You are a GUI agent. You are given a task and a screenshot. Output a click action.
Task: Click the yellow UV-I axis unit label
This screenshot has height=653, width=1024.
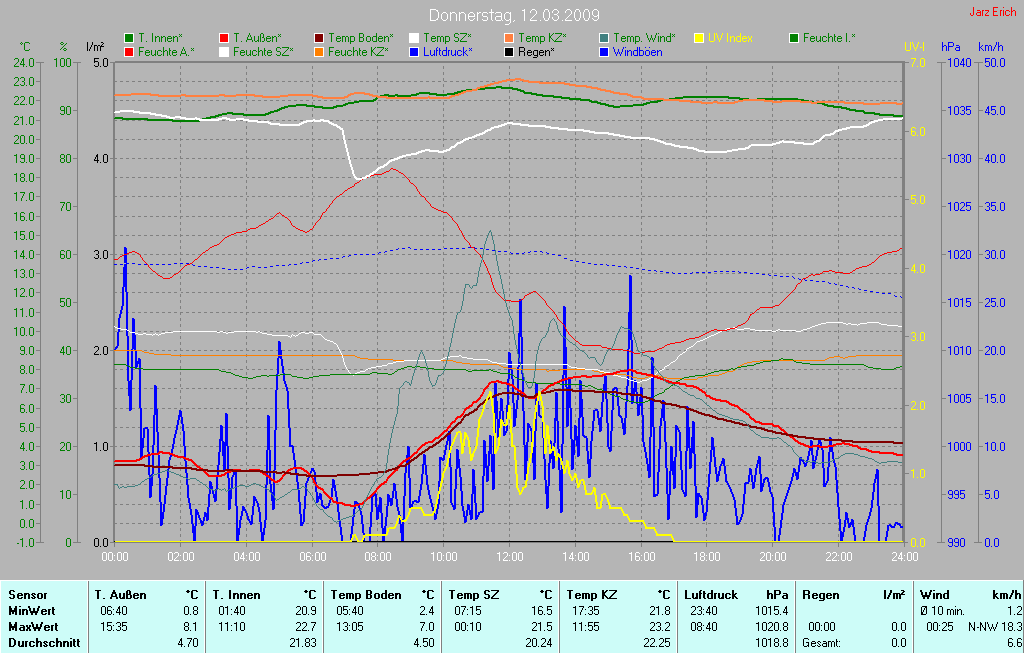pos(914,47)
